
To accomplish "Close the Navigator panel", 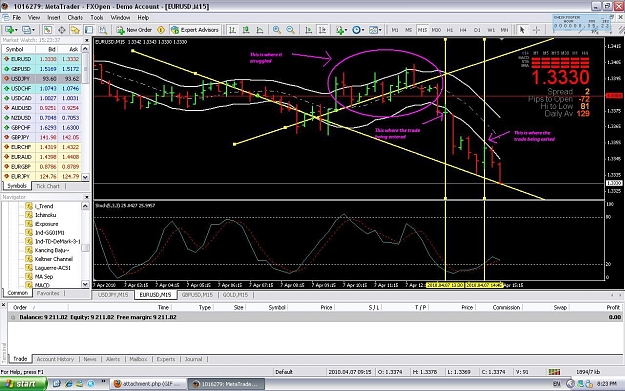I will pyautogui.click(x=87, y=197).
